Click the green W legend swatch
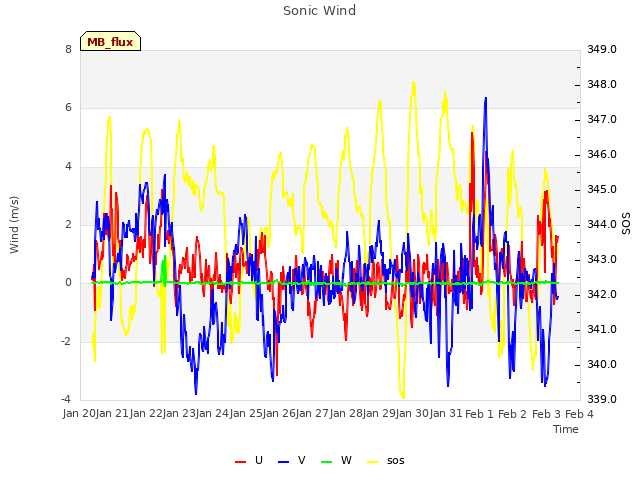The image size is (640, 480). (x=327, y=462)
